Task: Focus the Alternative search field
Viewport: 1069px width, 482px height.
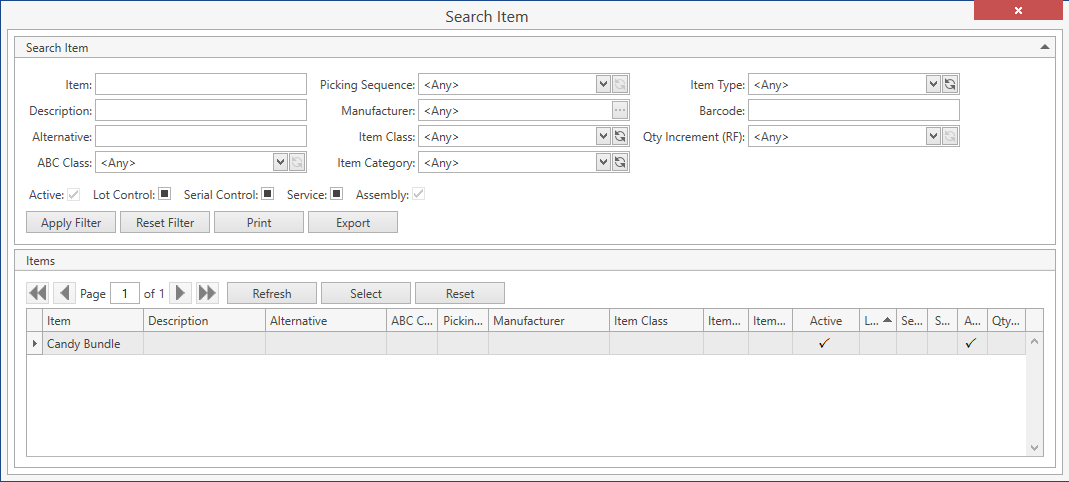Action: 201,136
